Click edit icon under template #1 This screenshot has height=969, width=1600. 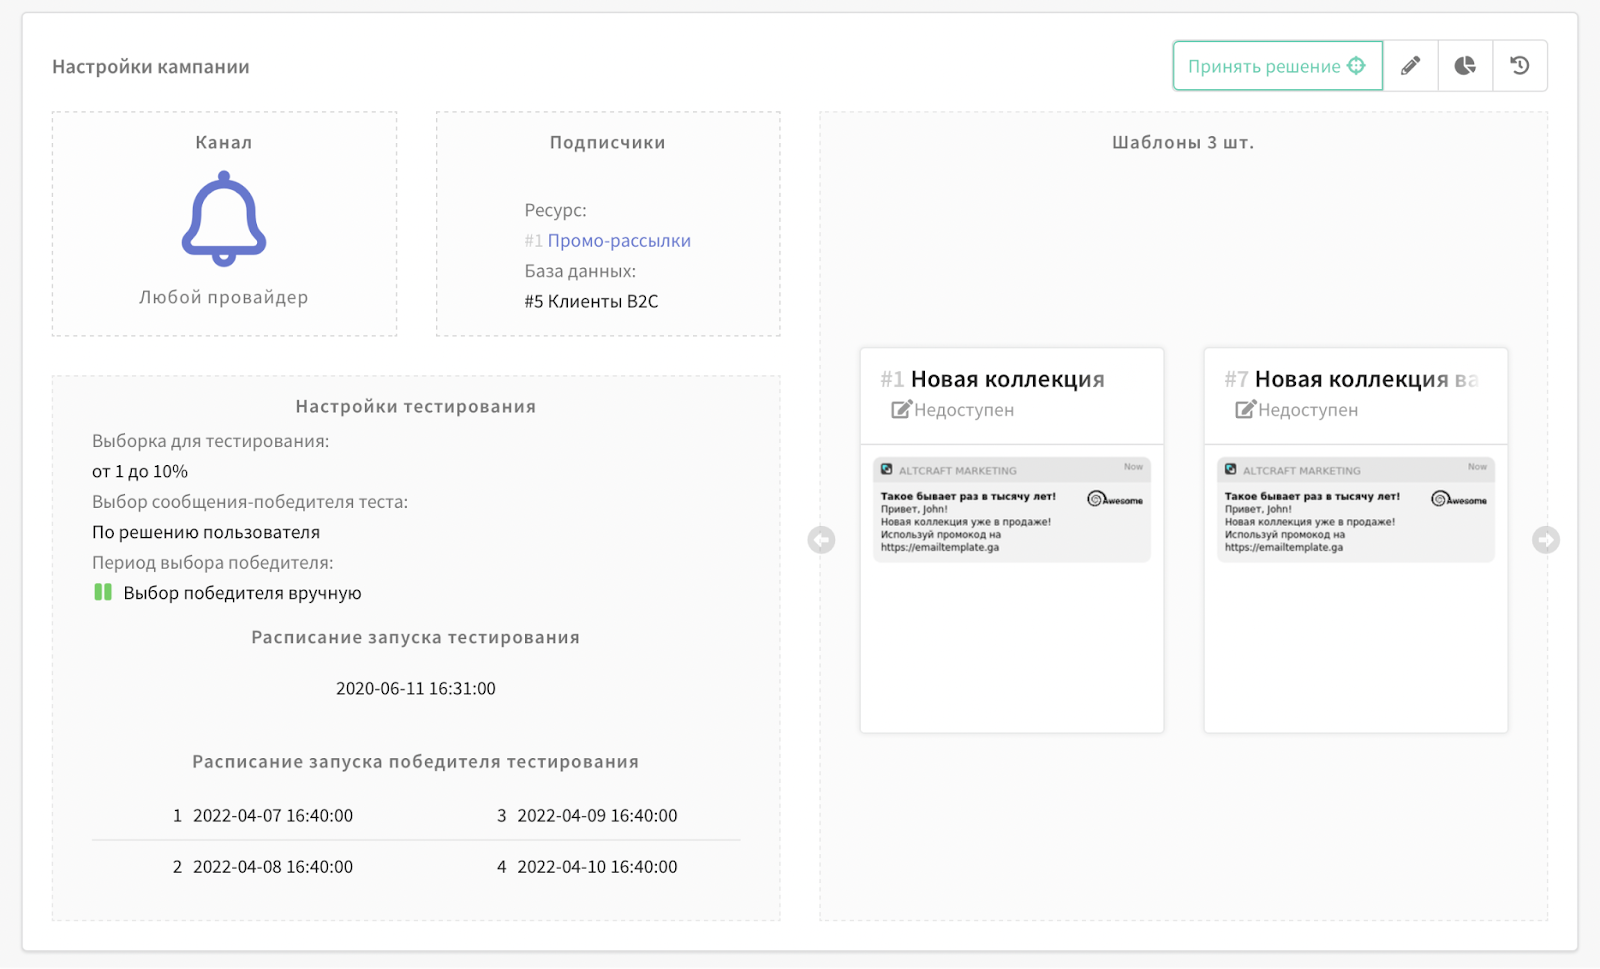(901, 410)
